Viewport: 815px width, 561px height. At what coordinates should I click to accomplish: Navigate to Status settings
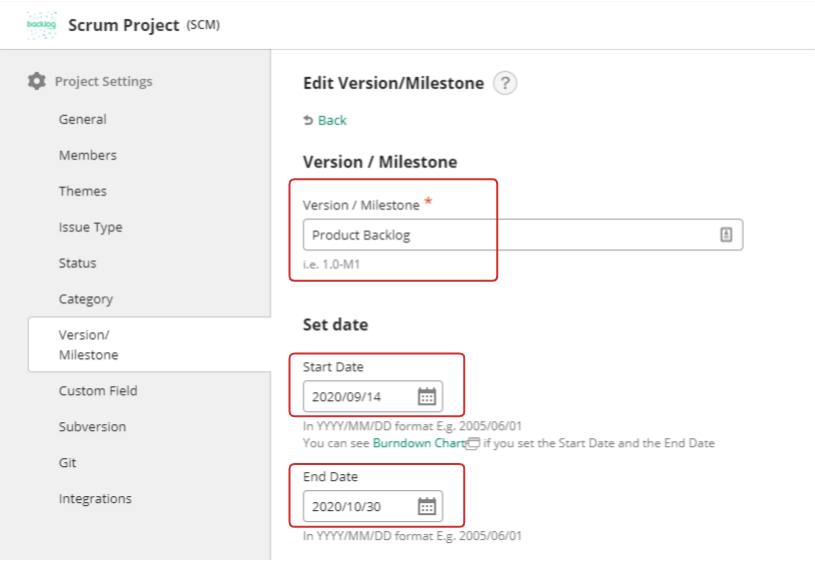tap(77, 263)
